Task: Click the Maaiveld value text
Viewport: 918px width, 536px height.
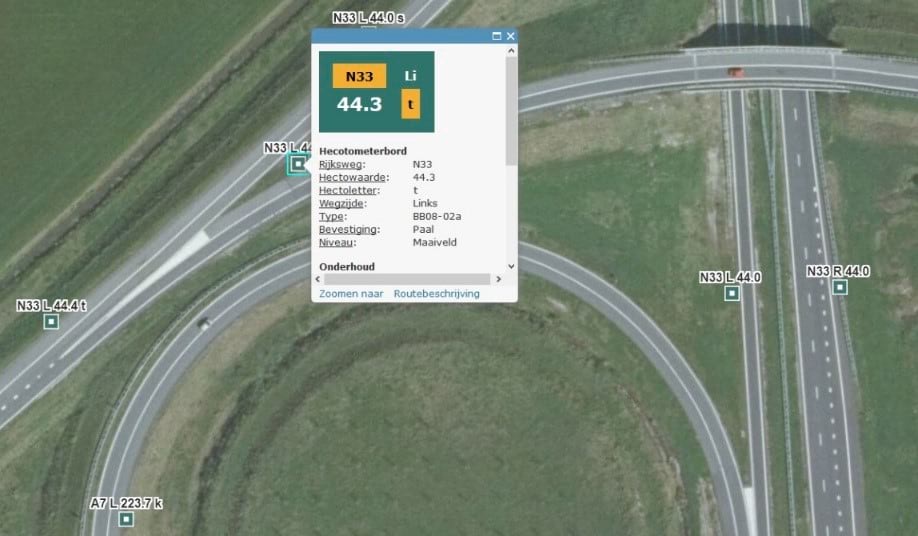Action: coord(434,242)
